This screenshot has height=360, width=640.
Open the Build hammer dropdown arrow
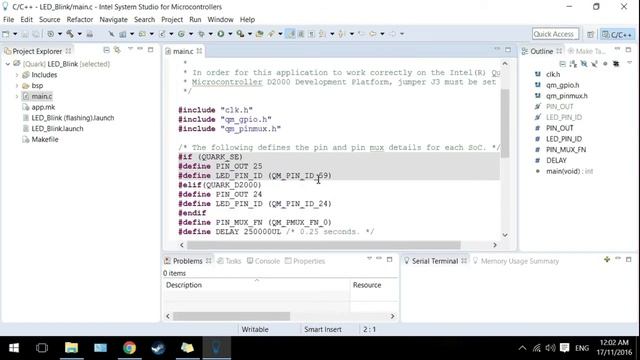click(80, 34)
